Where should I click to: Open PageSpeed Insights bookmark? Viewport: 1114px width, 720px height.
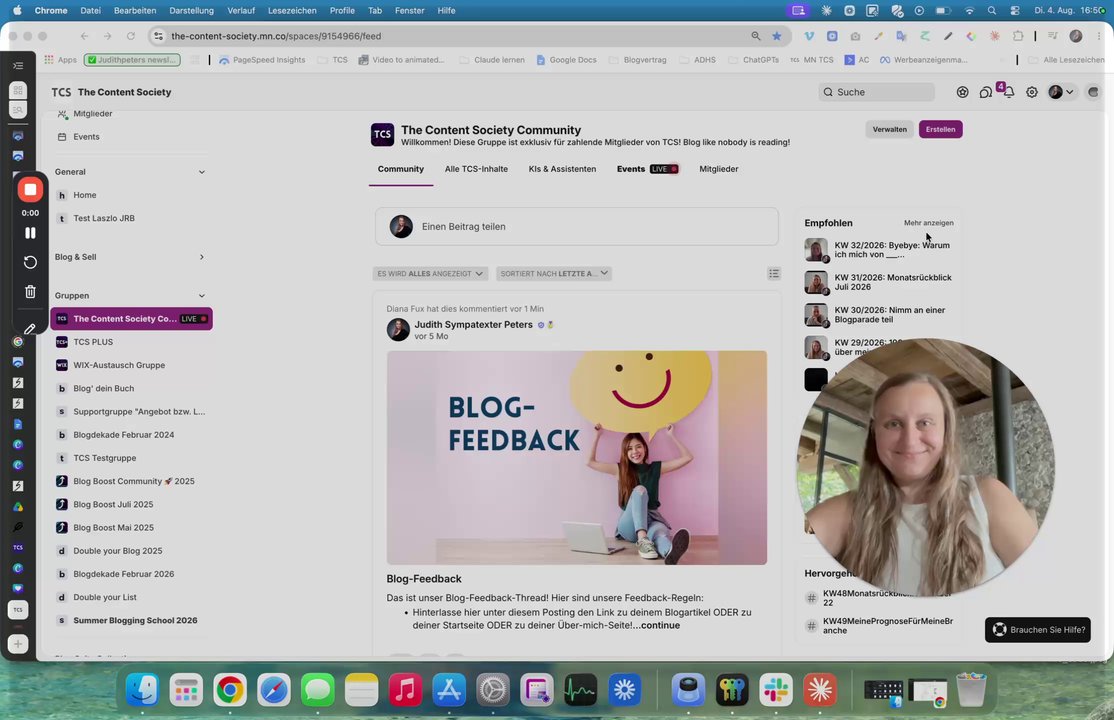pos(262,60)
